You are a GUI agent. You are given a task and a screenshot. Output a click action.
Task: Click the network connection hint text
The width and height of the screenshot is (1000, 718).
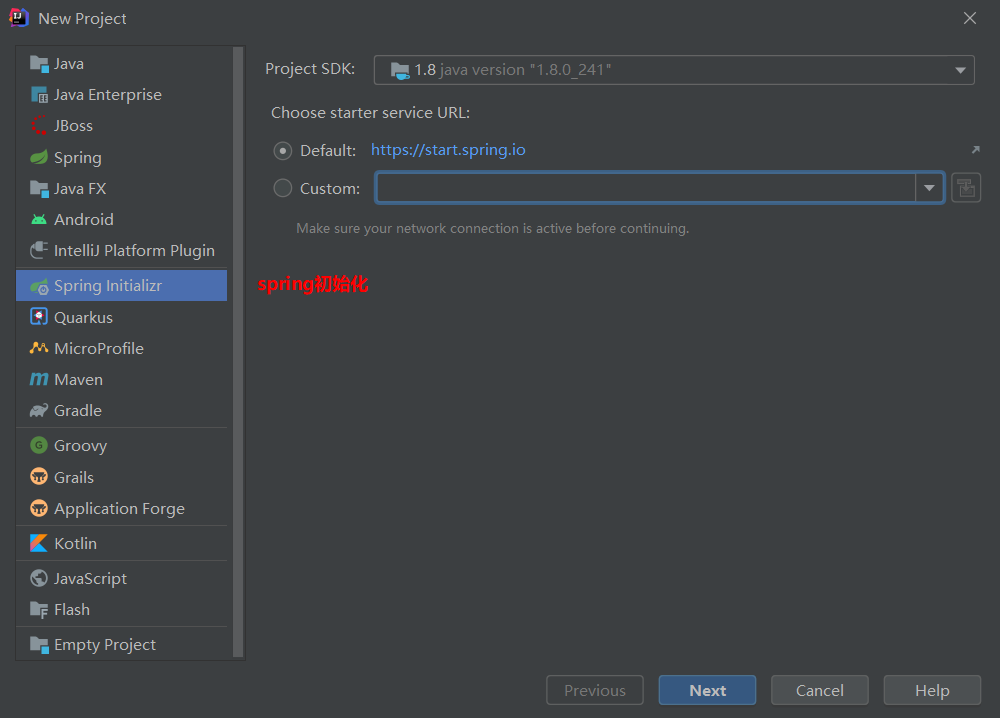click(492, 228)
